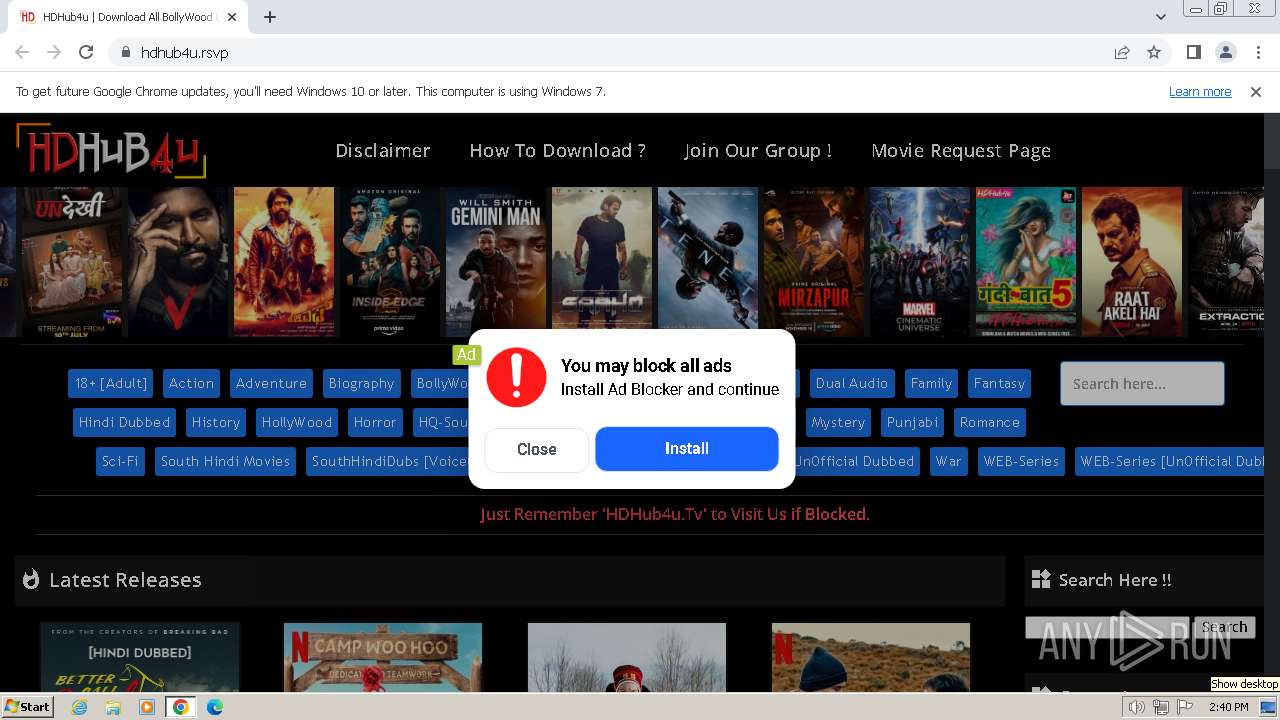The width and height of the screenshot is (1280, 720).
Task: Launch Microsoft Edge from the taskbar
Action: [215, 707]
